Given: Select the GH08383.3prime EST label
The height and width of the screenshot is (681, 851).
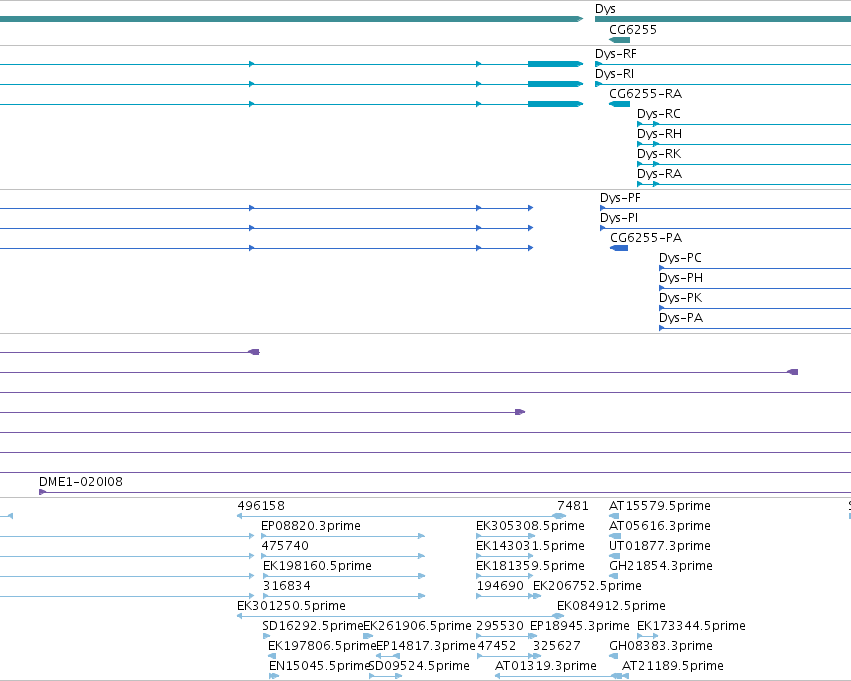Looking at the screenshot, I should click(661, 646).
